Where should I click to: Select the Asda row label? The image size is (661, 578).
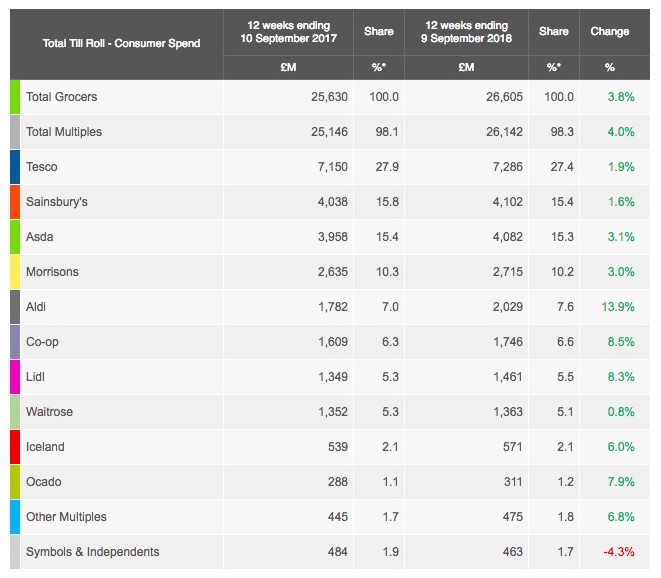click(40, 237)
